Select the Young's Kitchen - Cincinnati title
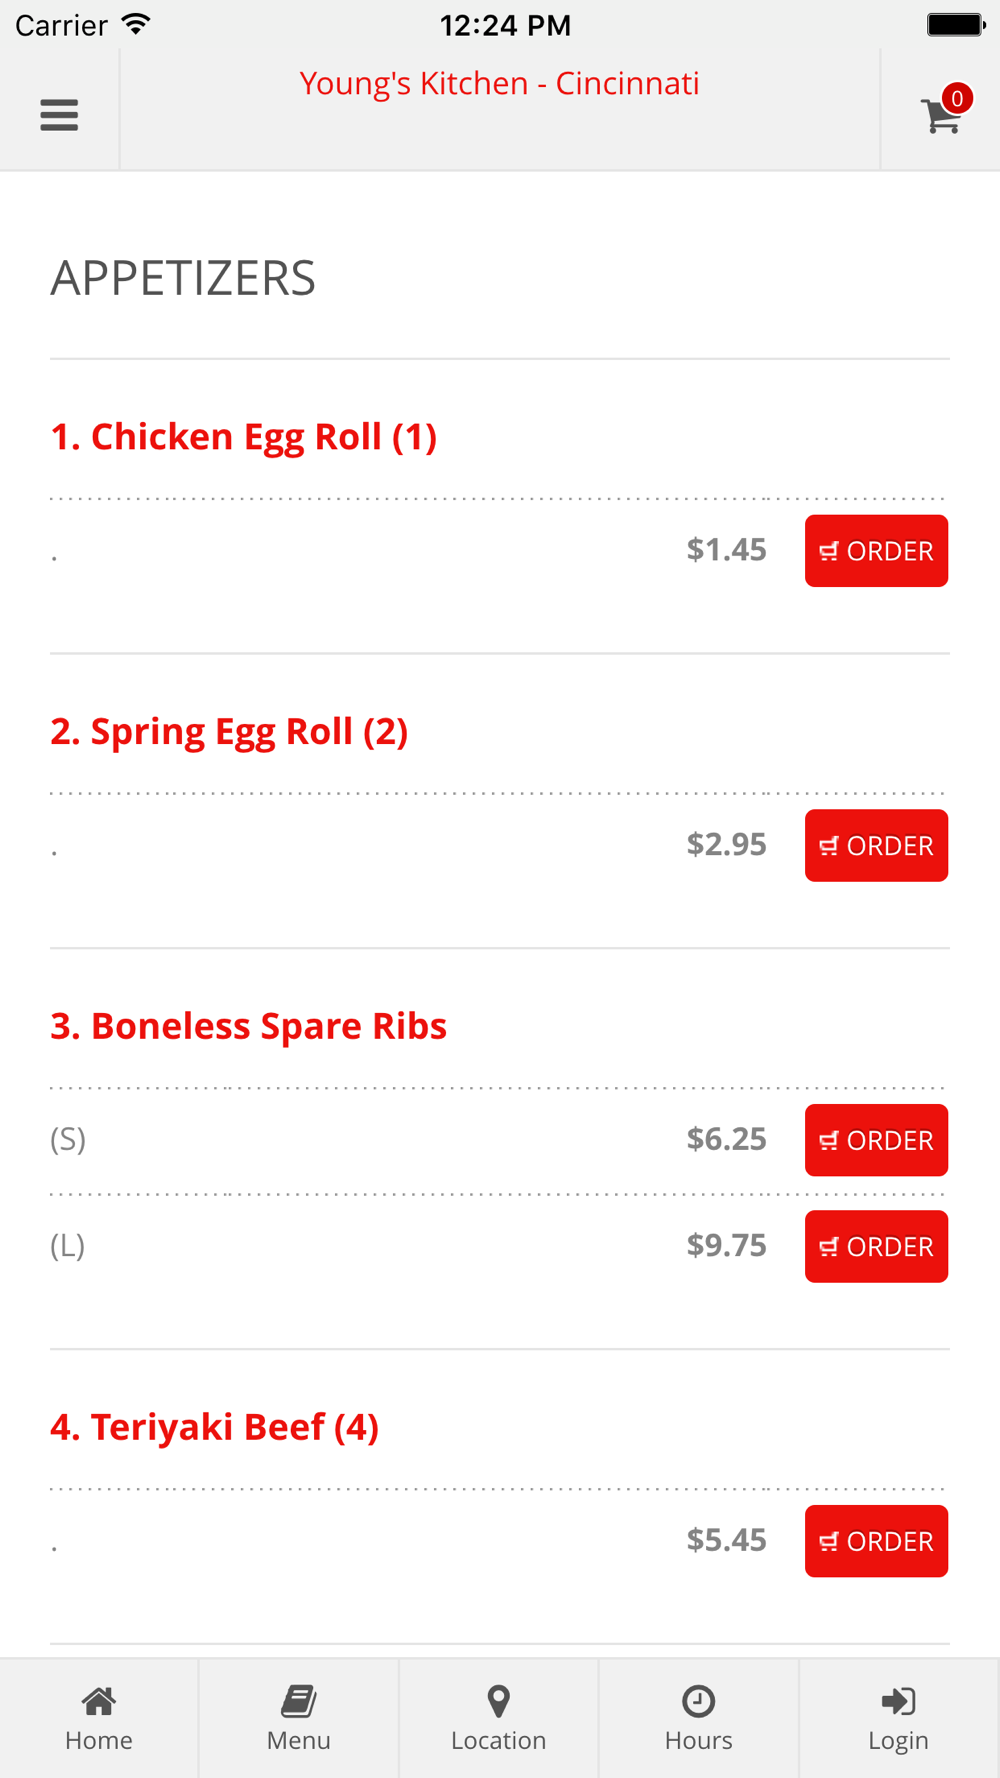This screenshot has width=1000, height=1778. [x=499, y=84]
